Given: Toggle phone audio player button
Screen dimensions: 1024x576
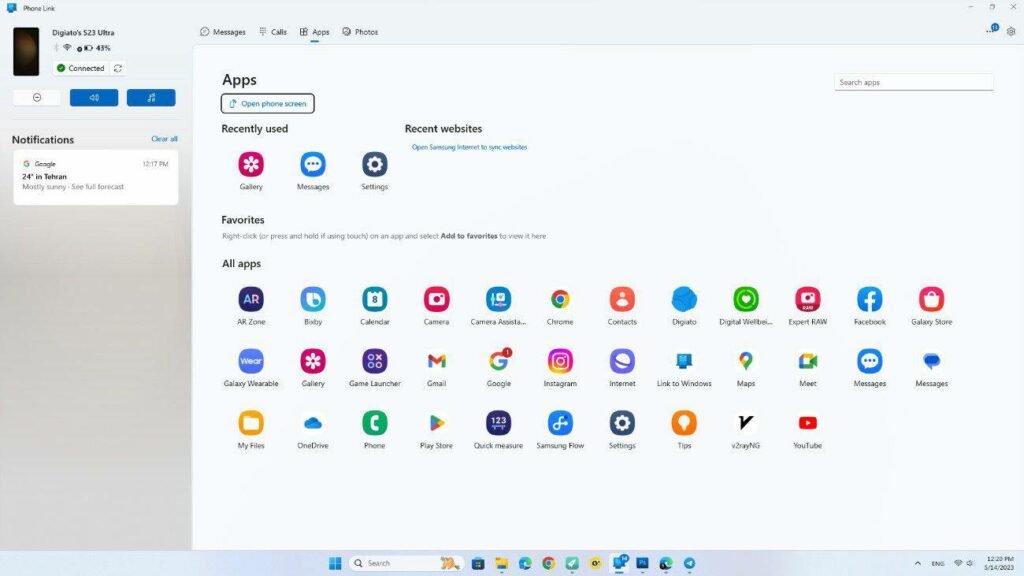Looking at the screenshot, I should pos(151,97).
